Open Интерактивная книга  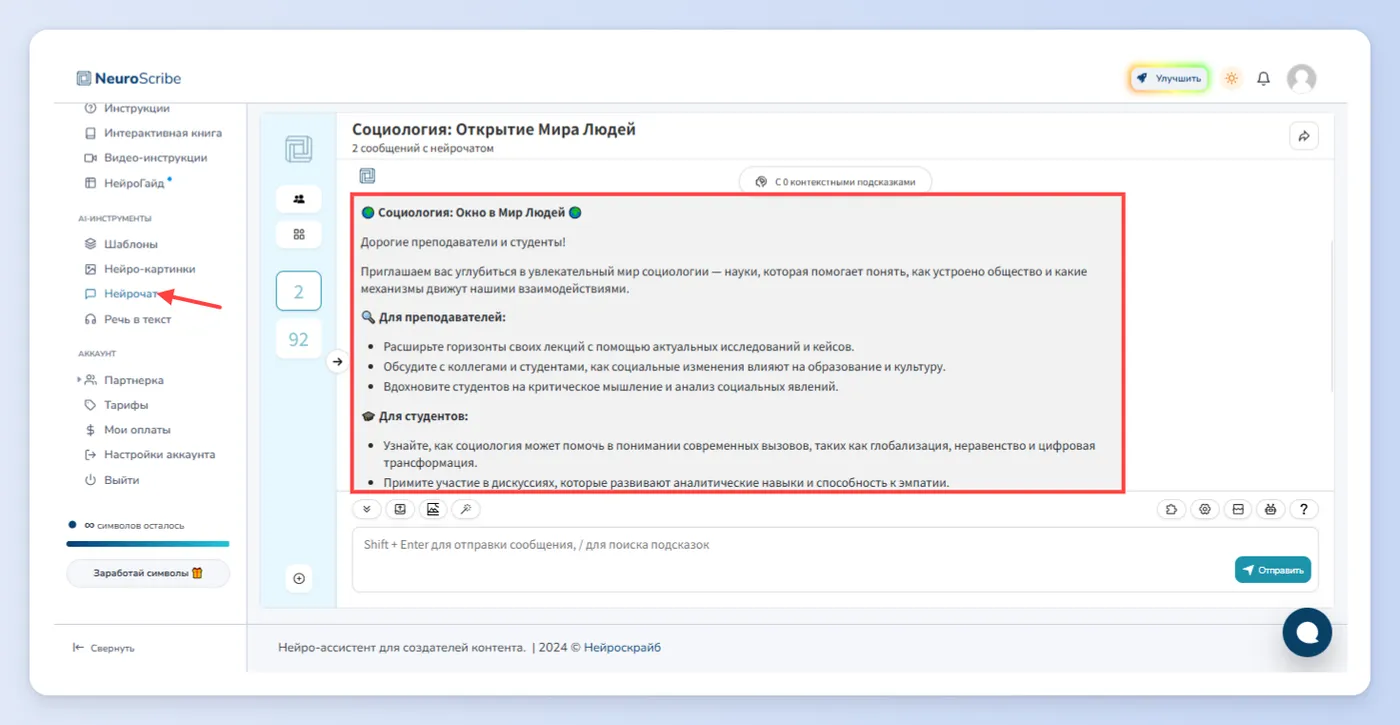(153, 133)
